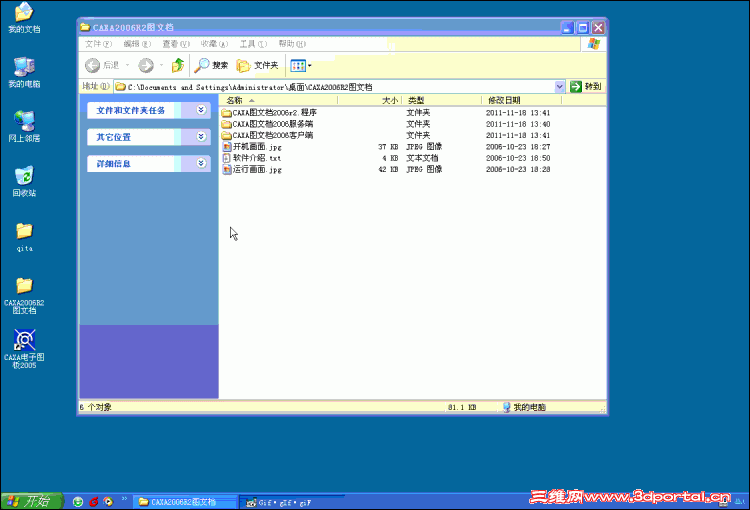Expand the 文件和文件夹任务 panel
The width and height of the screenshot is (750, 510).
(201, 110)
